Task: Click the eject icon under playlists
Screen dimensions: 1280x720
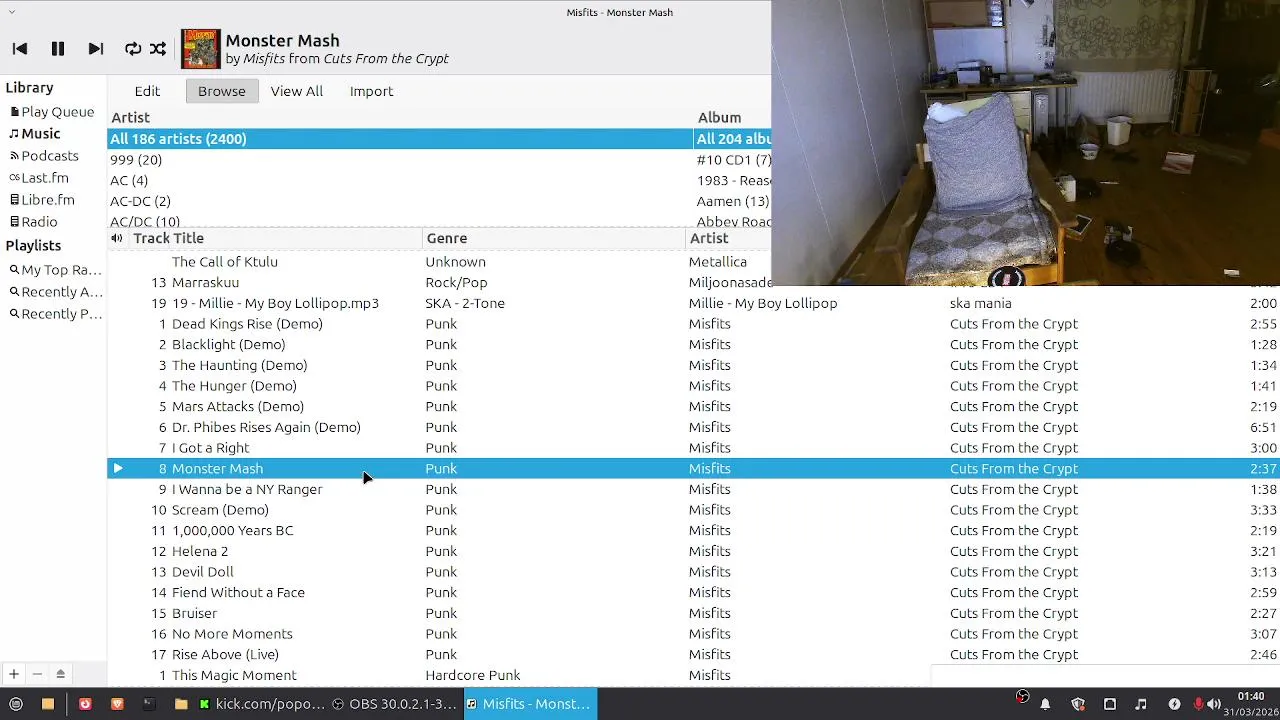Action: click(x=60, y=674)
